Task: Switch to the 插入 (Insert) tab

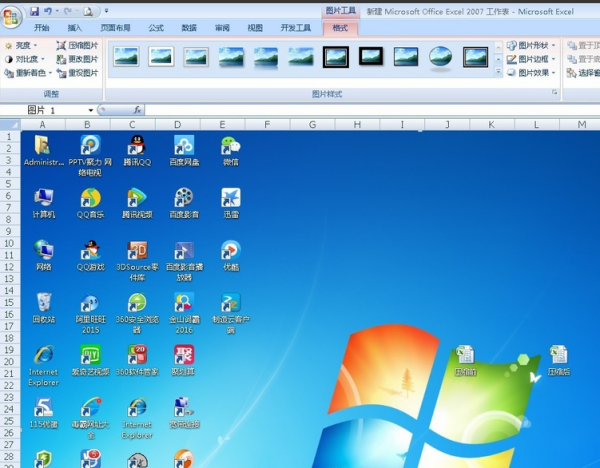Action: (x=75, y=28)
